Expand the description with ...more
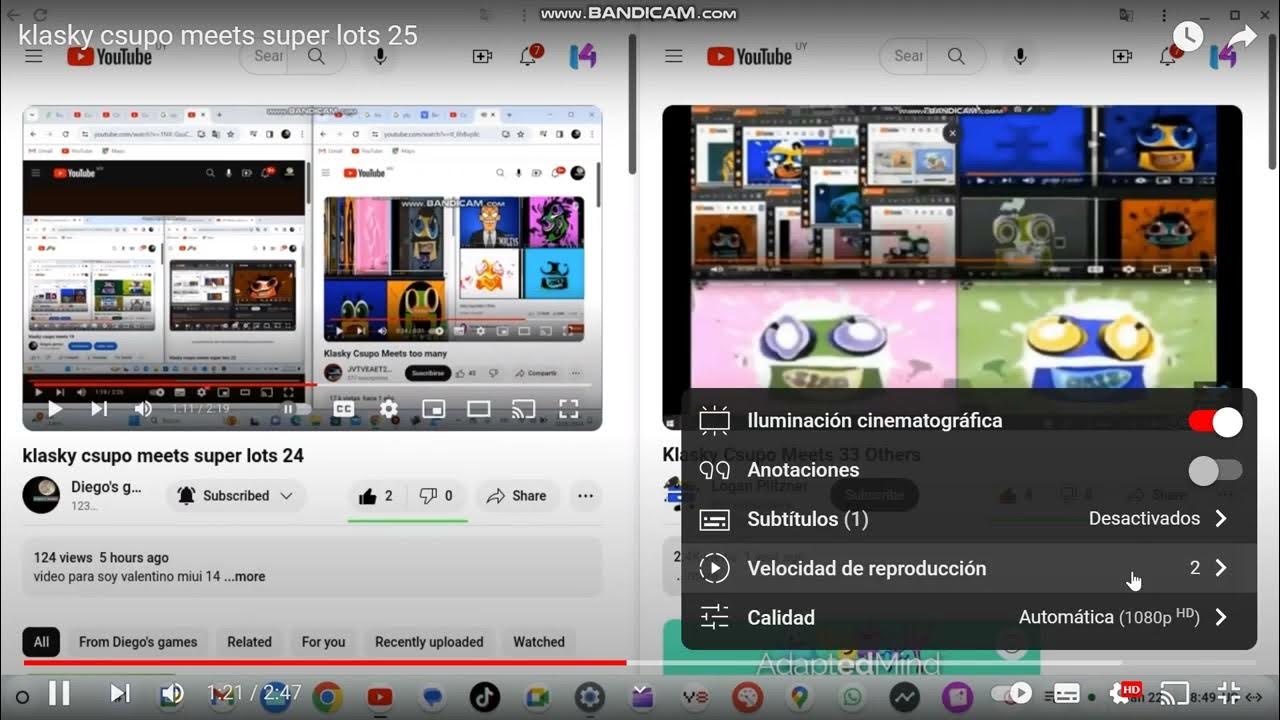 [x=245, y=577]
